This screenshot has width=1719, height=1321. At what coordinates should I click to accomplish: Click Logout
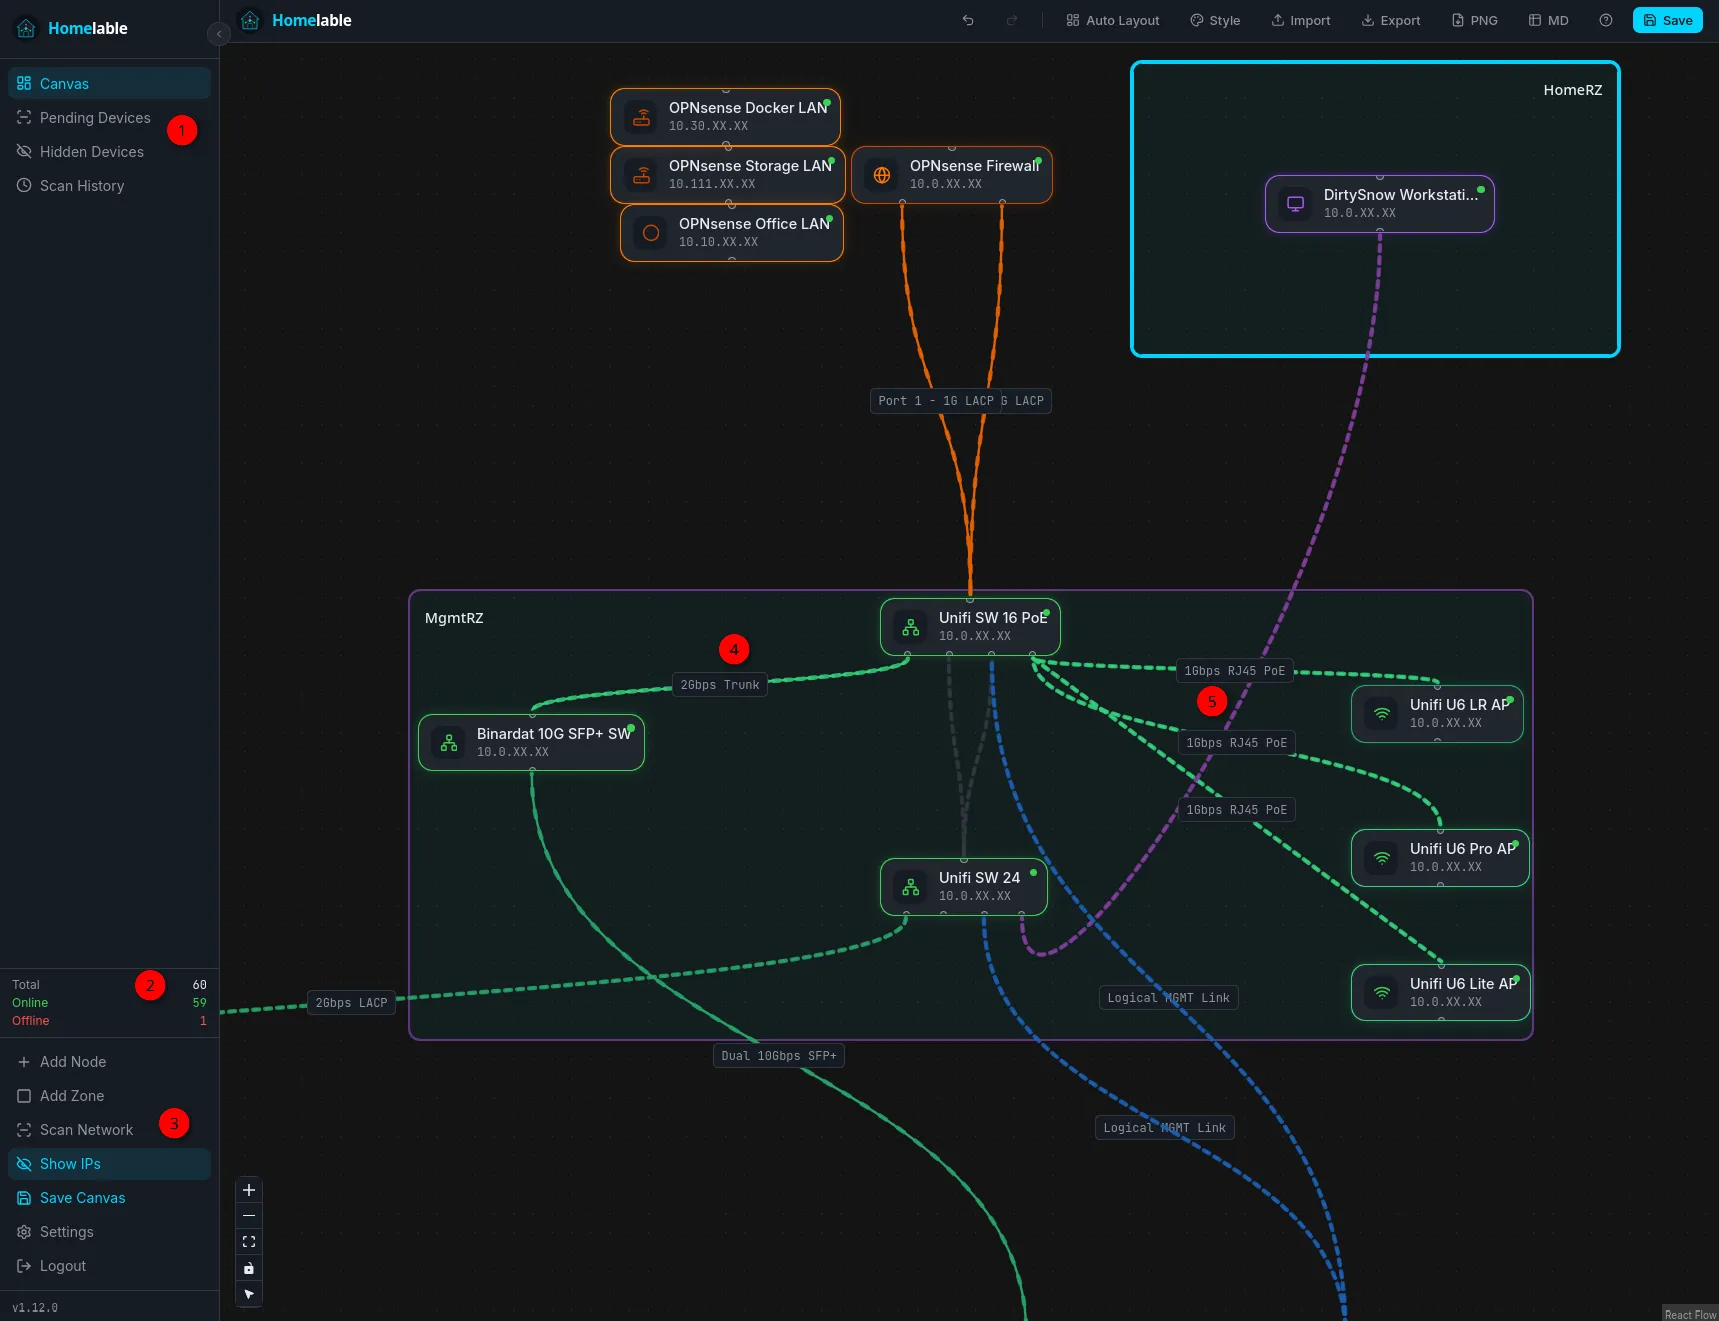pyautogui.click(x=109, y=1266)
